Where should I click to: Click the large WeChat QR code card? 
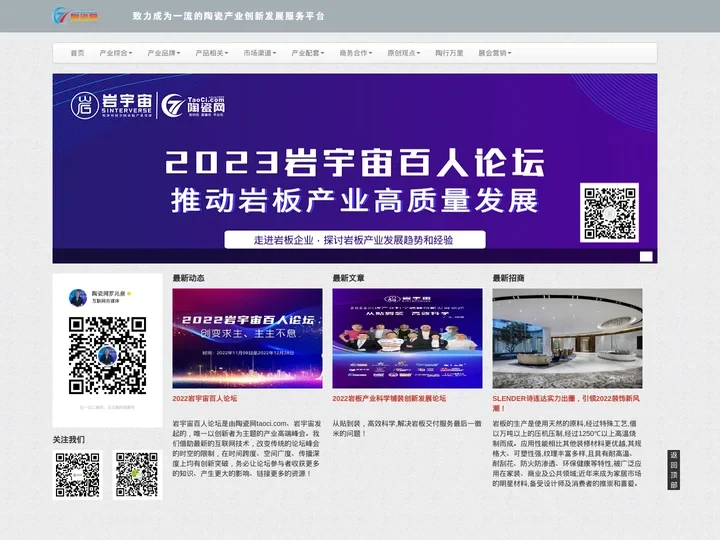click(107, 351)
